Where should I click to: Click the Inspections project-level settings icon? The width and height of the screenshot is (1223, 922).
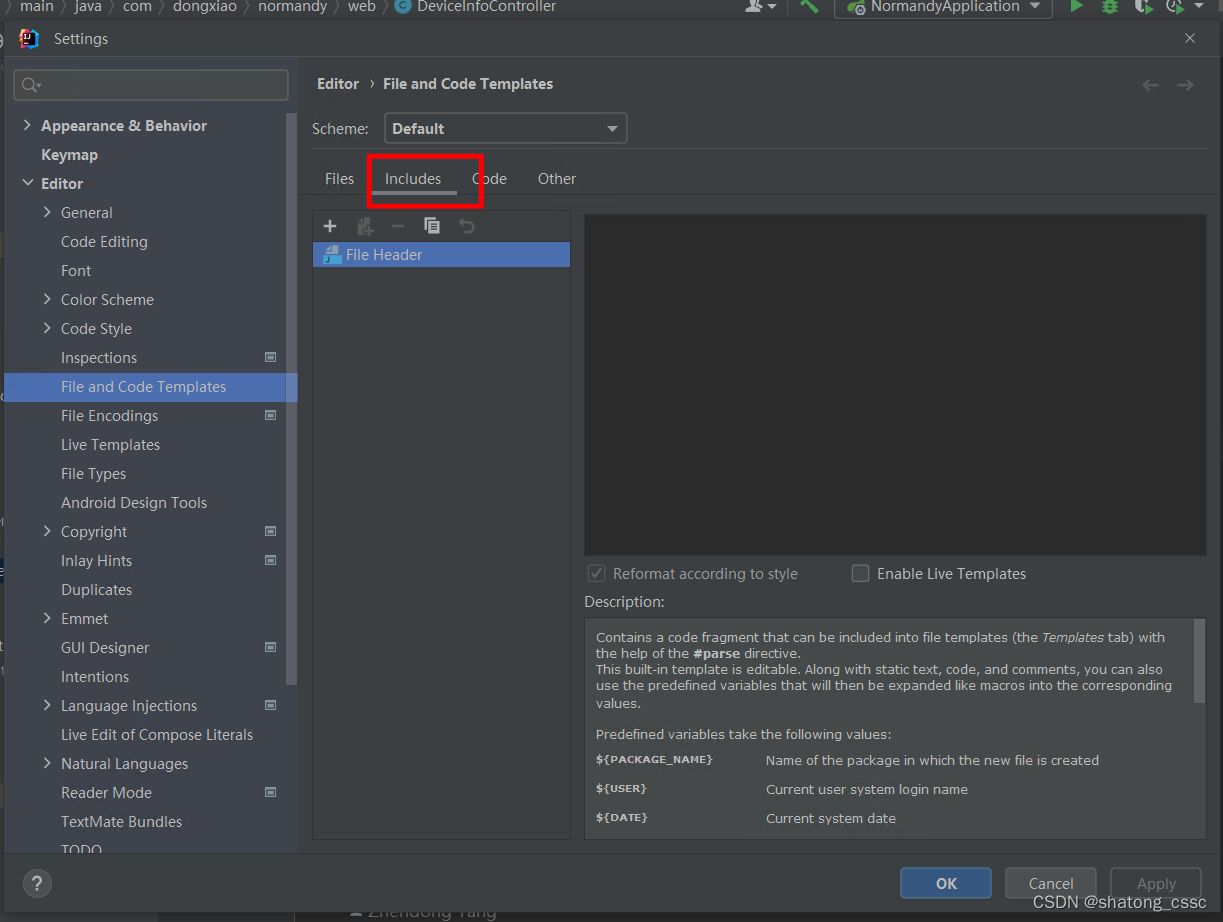coord(270,357)
